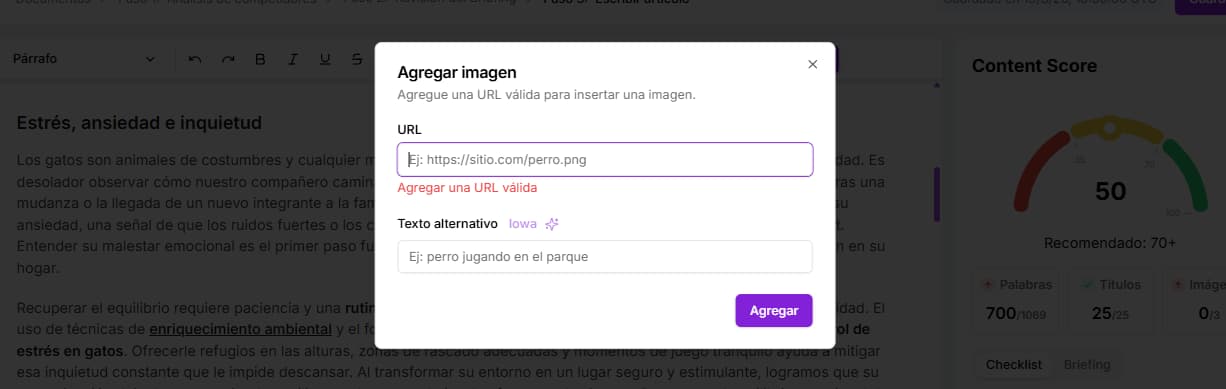Click the heading Estrés, ansiedad e inquietud

click(x=139, y=123)
